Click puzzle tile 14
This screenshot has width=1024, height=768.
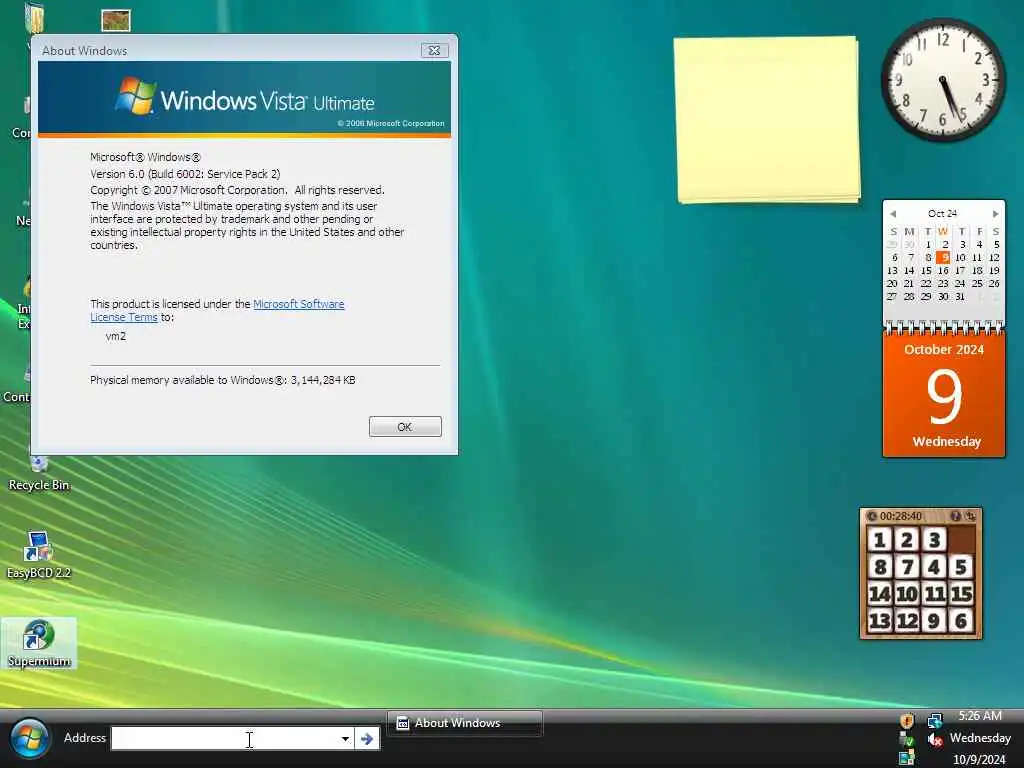[880, 594]
